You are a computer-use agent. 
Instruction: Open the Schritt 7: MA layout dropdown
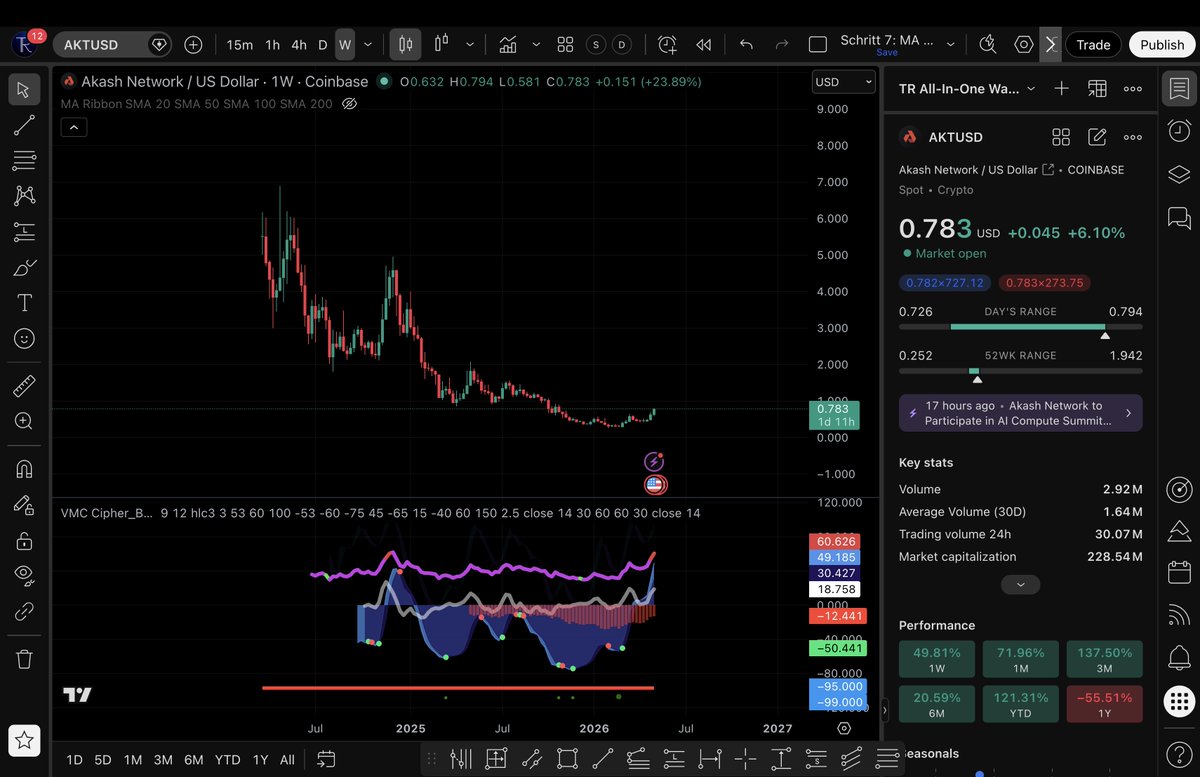[950, 45]
